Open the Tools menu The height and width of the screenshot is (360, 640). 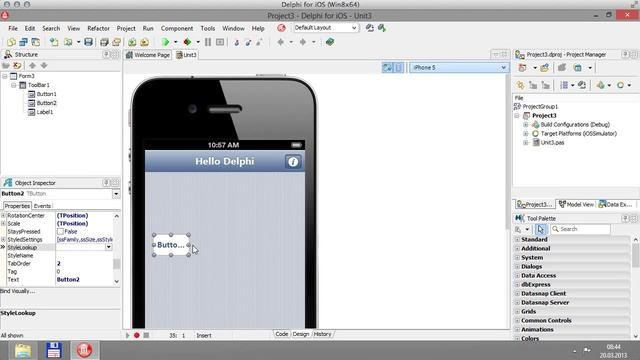click(208, 28)
